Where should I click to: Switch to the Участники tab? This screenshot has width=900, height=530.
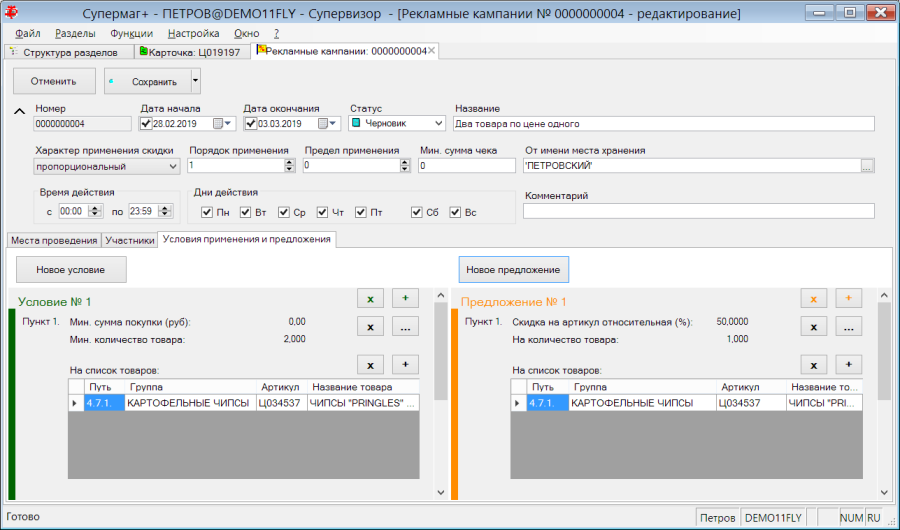point(130,240)
